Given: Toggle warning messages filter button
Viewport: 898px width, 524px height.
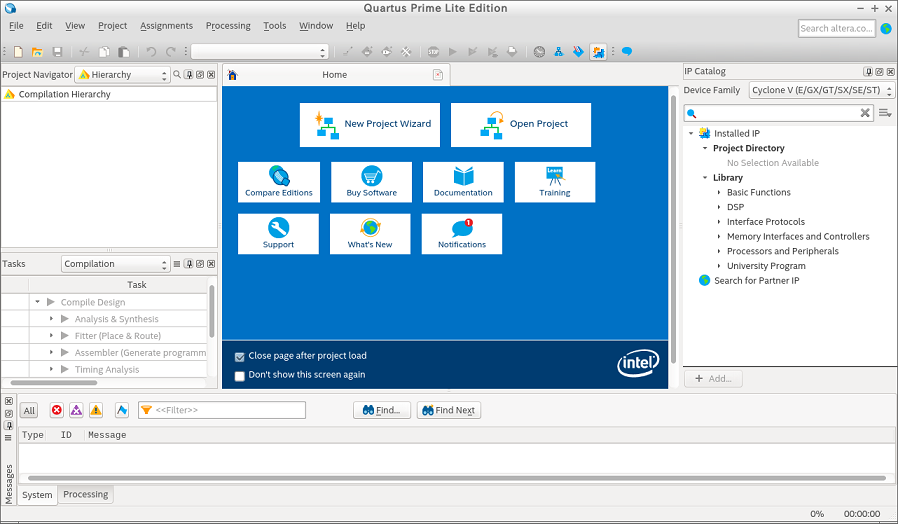Looking at the screenshot, I should [x=96, y=410].
